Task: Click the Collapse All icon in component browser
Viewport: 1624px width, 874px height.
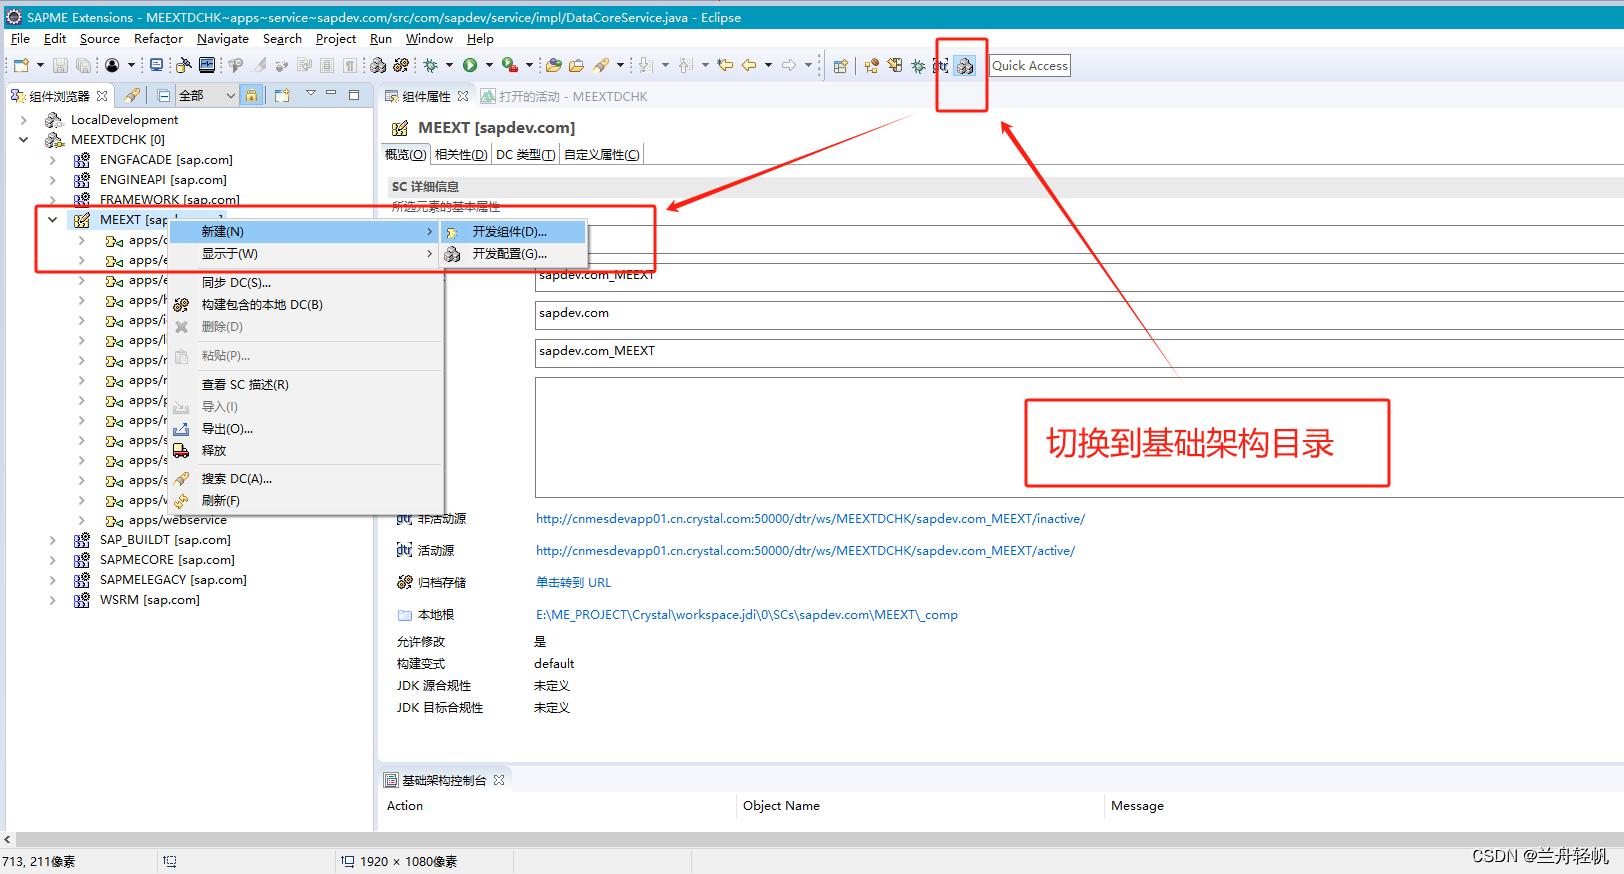Action: coord(164,96)
